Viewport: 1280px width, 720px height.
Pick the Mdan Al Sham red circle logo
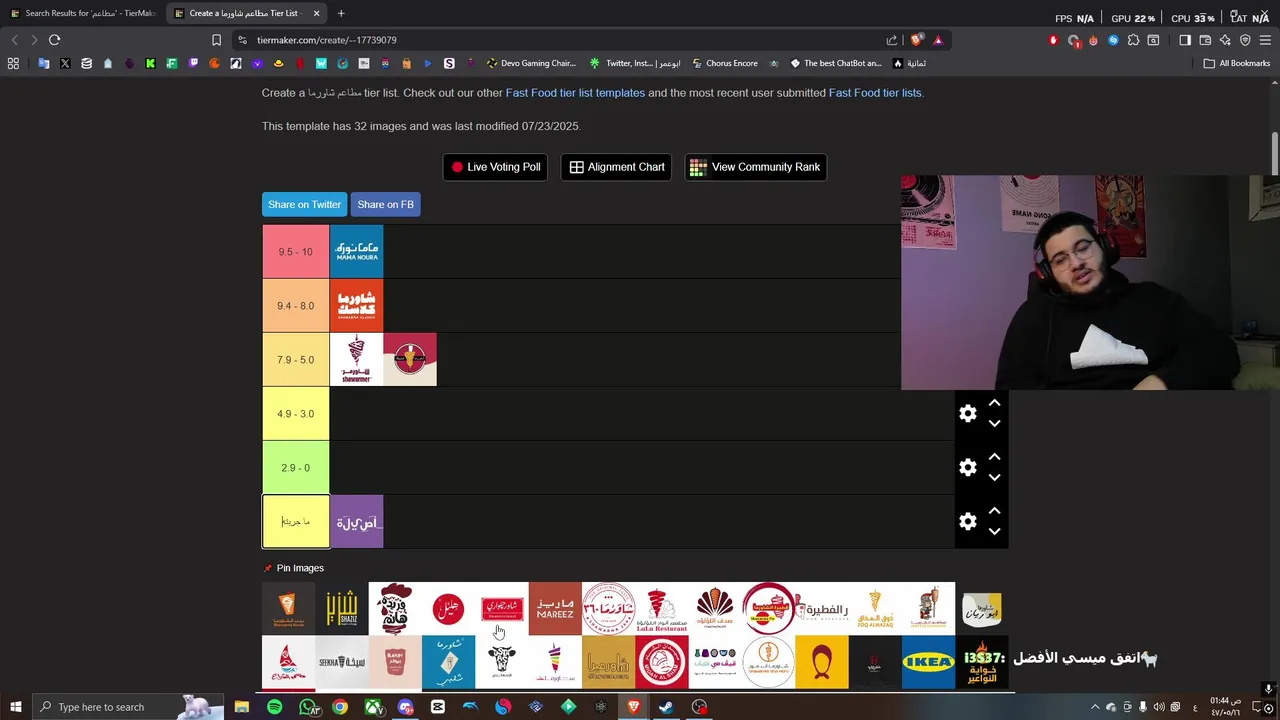click(x=662, y=662)
